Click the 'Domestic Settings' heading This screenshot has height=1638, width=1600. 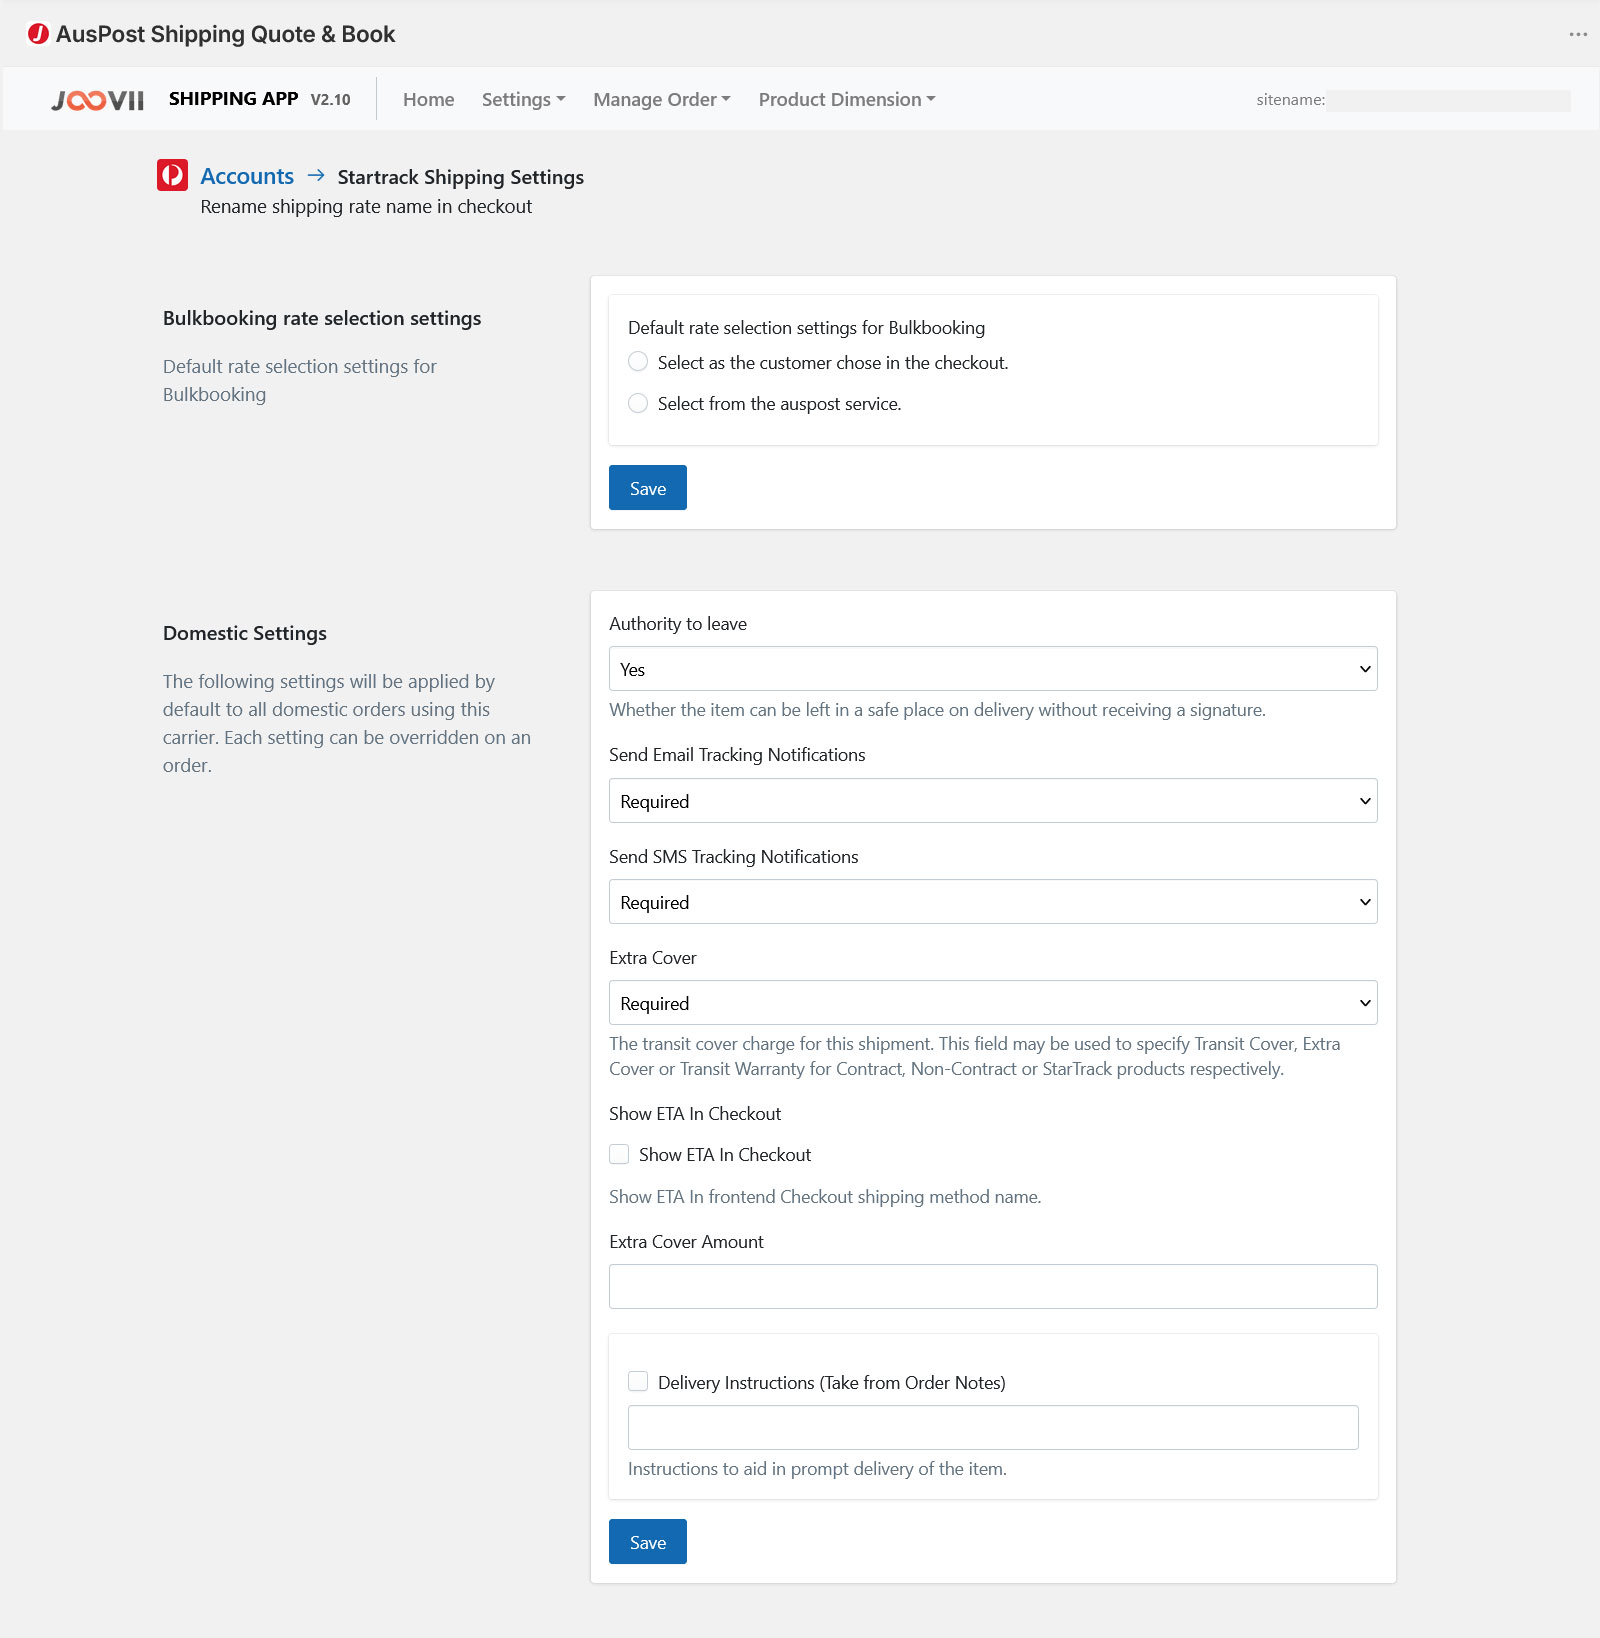(245, 633)
